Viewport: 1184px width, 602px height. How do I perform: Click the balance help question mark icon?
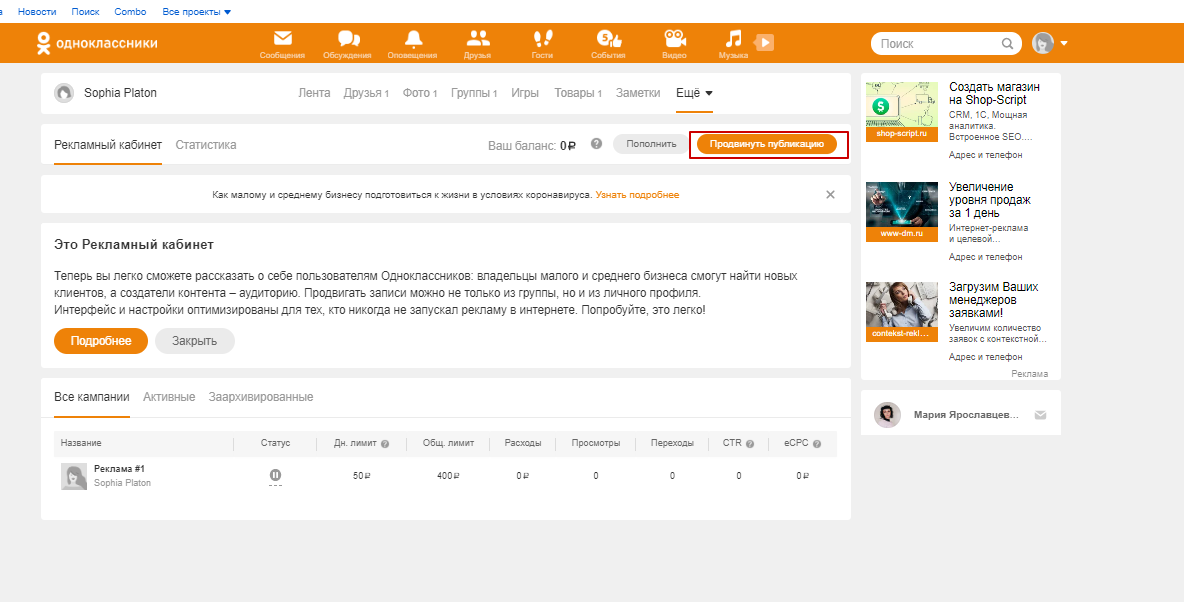pyautogui.click(x=596, y=144)
